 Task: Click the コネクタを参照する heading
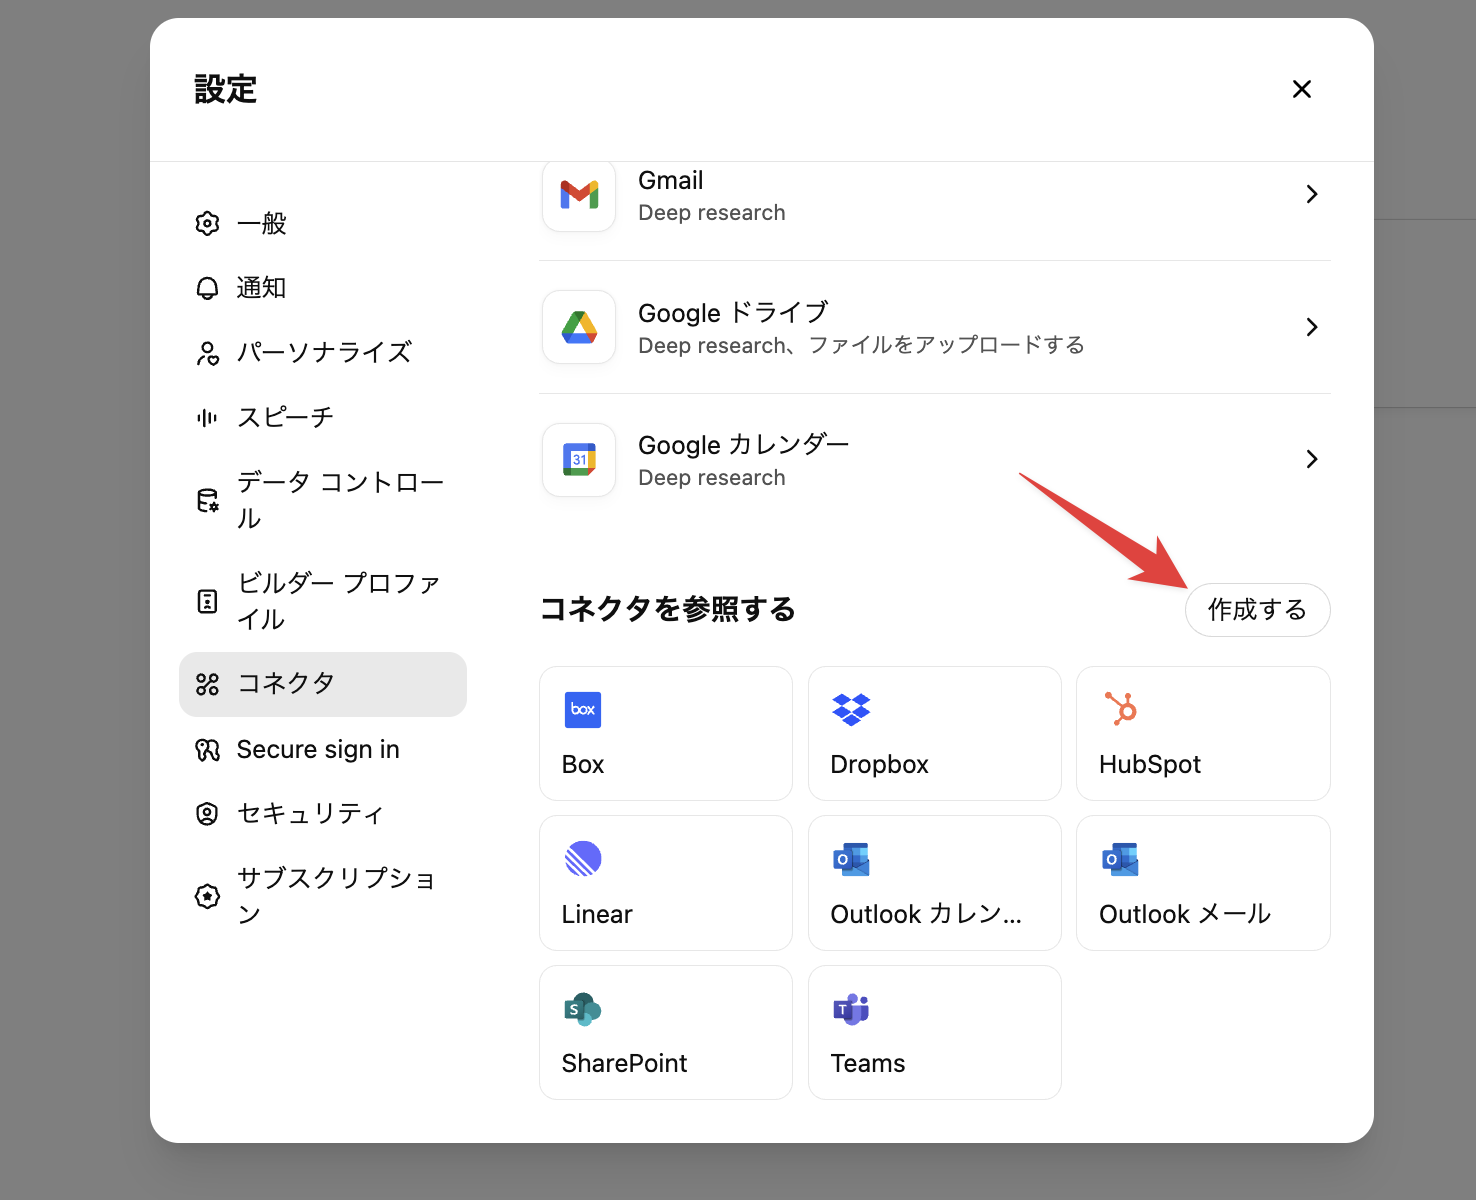pos(667,609)
